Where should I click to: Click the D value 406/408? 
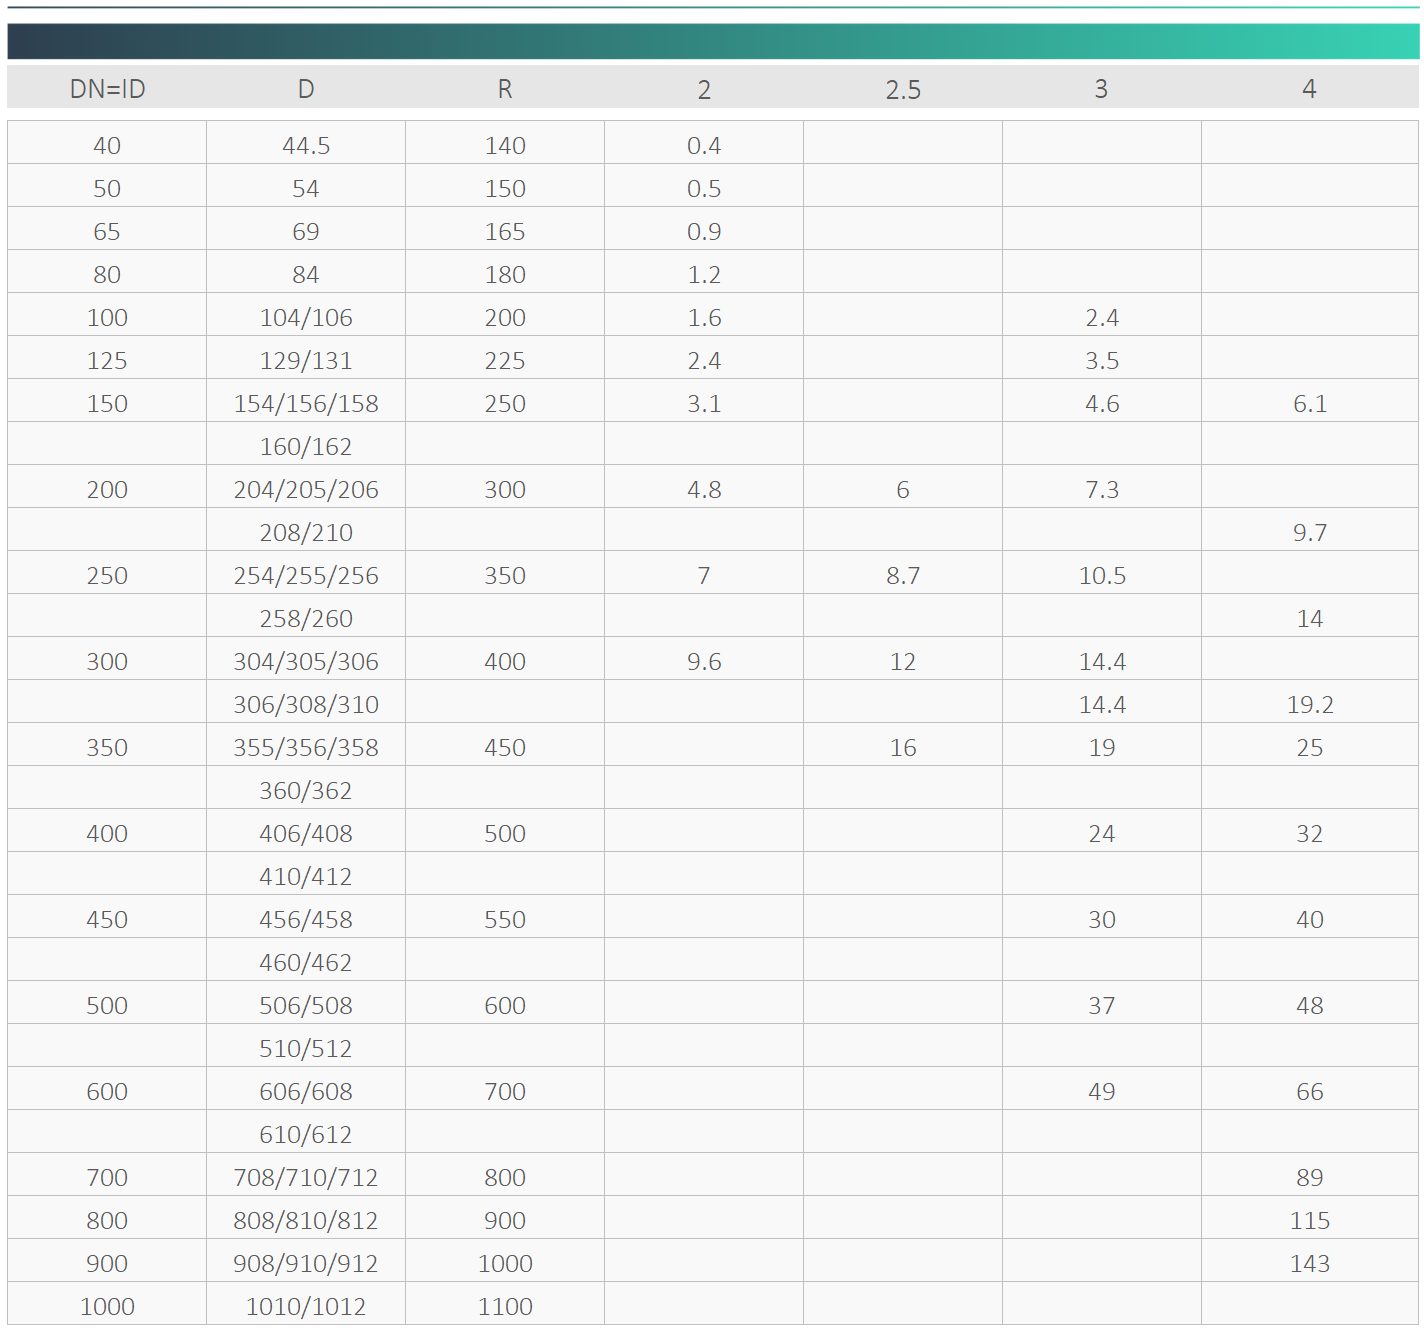[x=306, y=834]
